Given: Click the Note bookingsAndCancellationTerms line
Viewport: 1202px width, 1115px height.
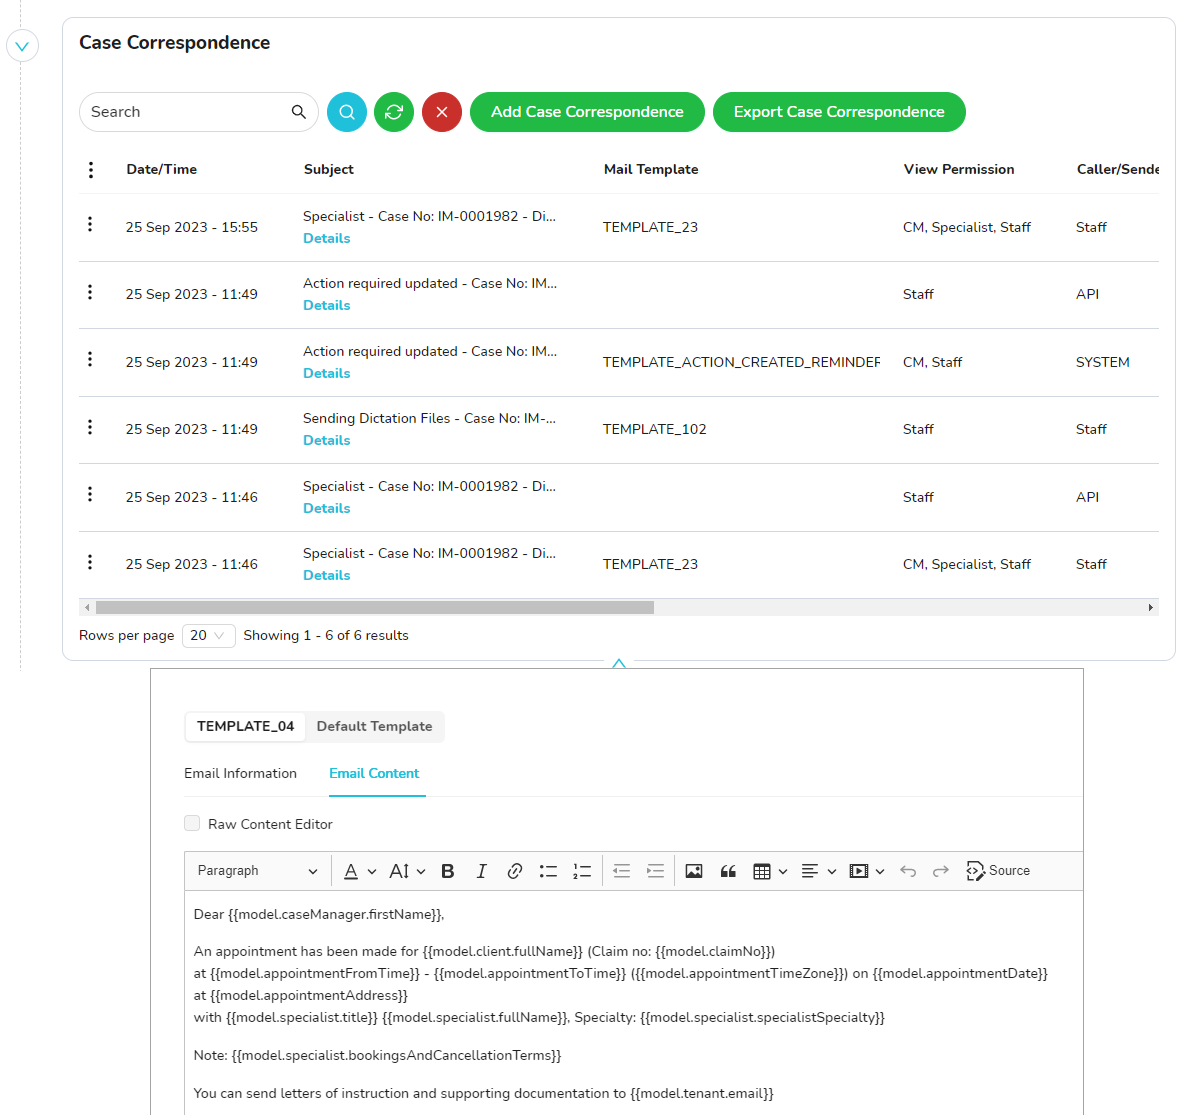Looking at the screenshot, I should click(x=378, y=1055).
